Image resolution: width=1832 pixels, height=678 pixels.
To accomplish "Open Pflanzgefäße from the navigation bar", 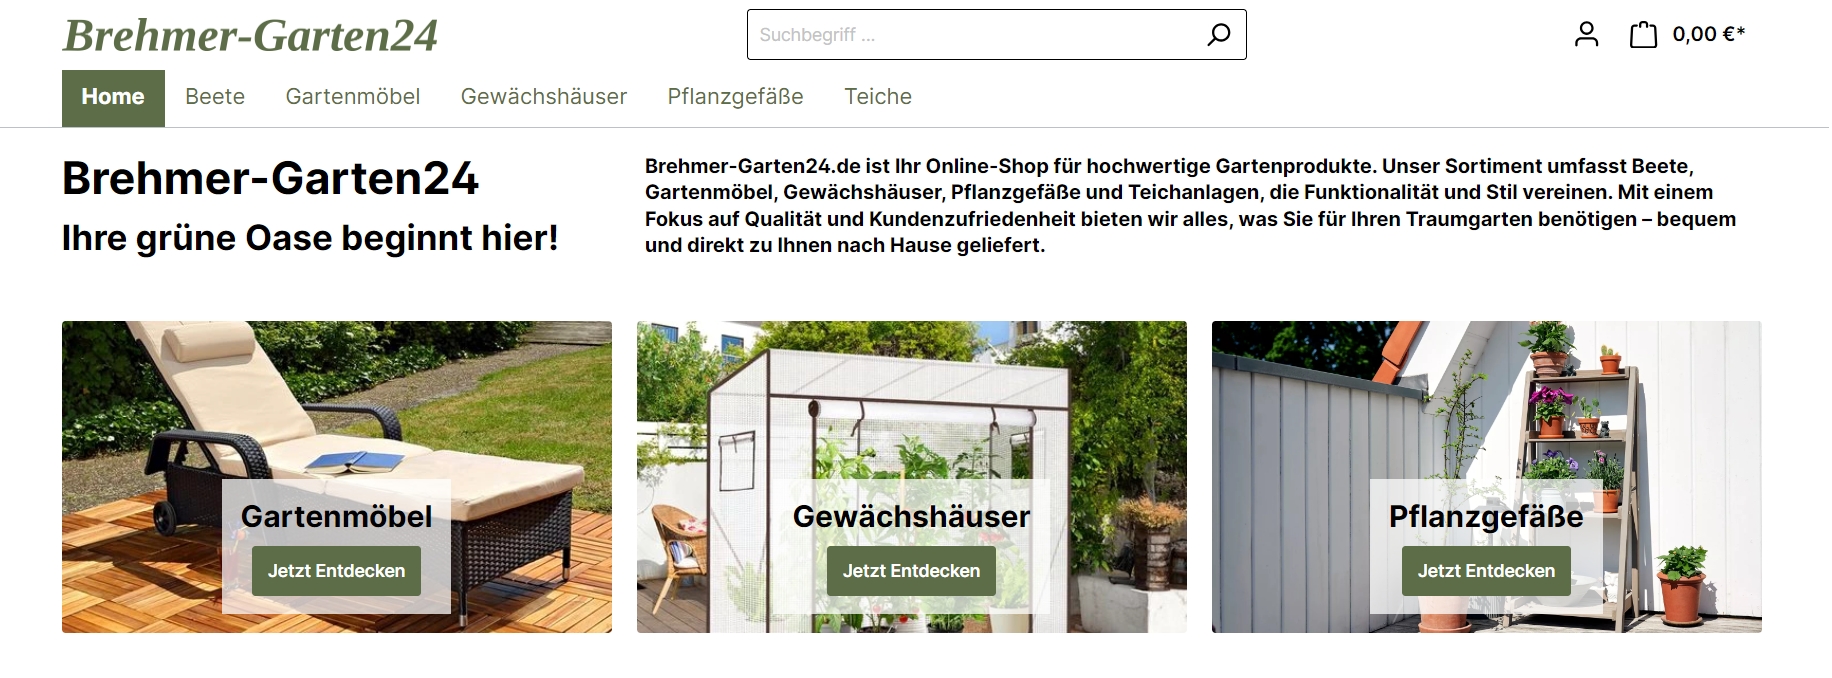I will click(x=736, y=97).
